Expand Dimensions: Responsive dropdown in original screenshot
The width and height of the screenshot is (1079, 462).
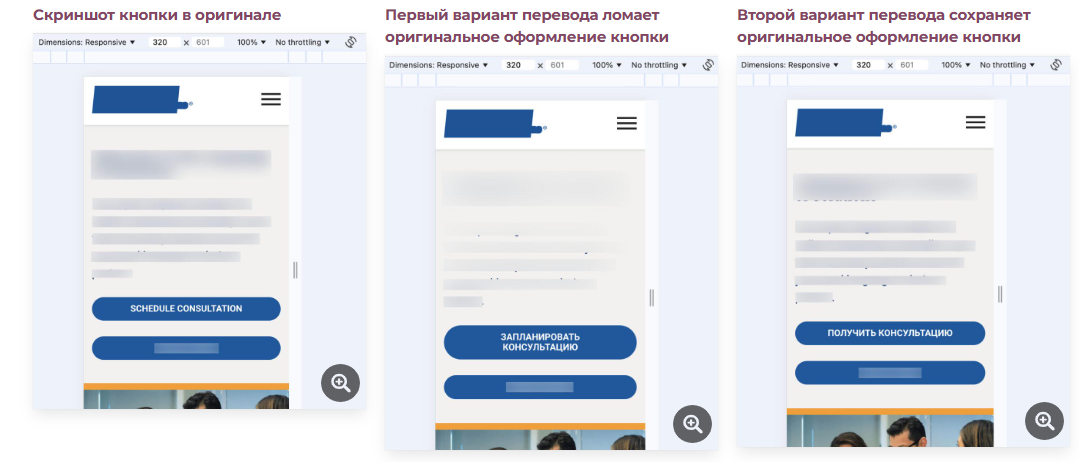[x=87, y=42]
